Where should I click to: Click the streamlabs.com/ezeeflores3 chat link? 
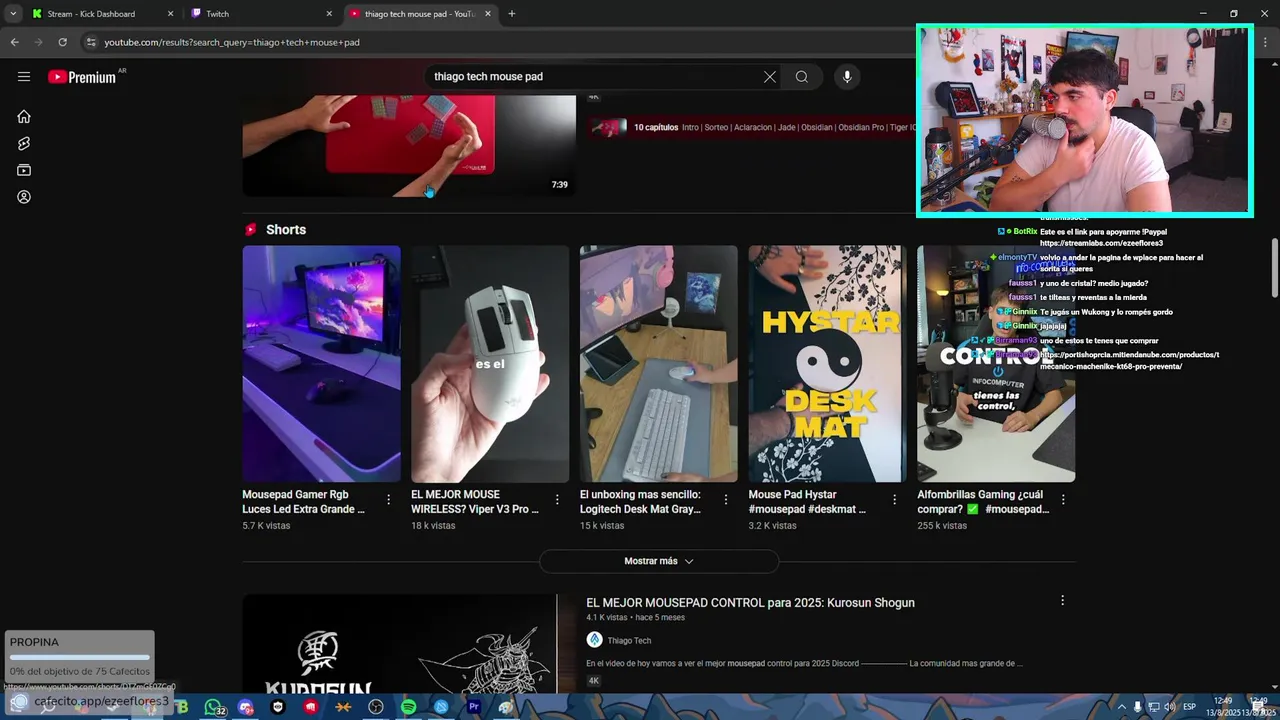[1101, 244]
